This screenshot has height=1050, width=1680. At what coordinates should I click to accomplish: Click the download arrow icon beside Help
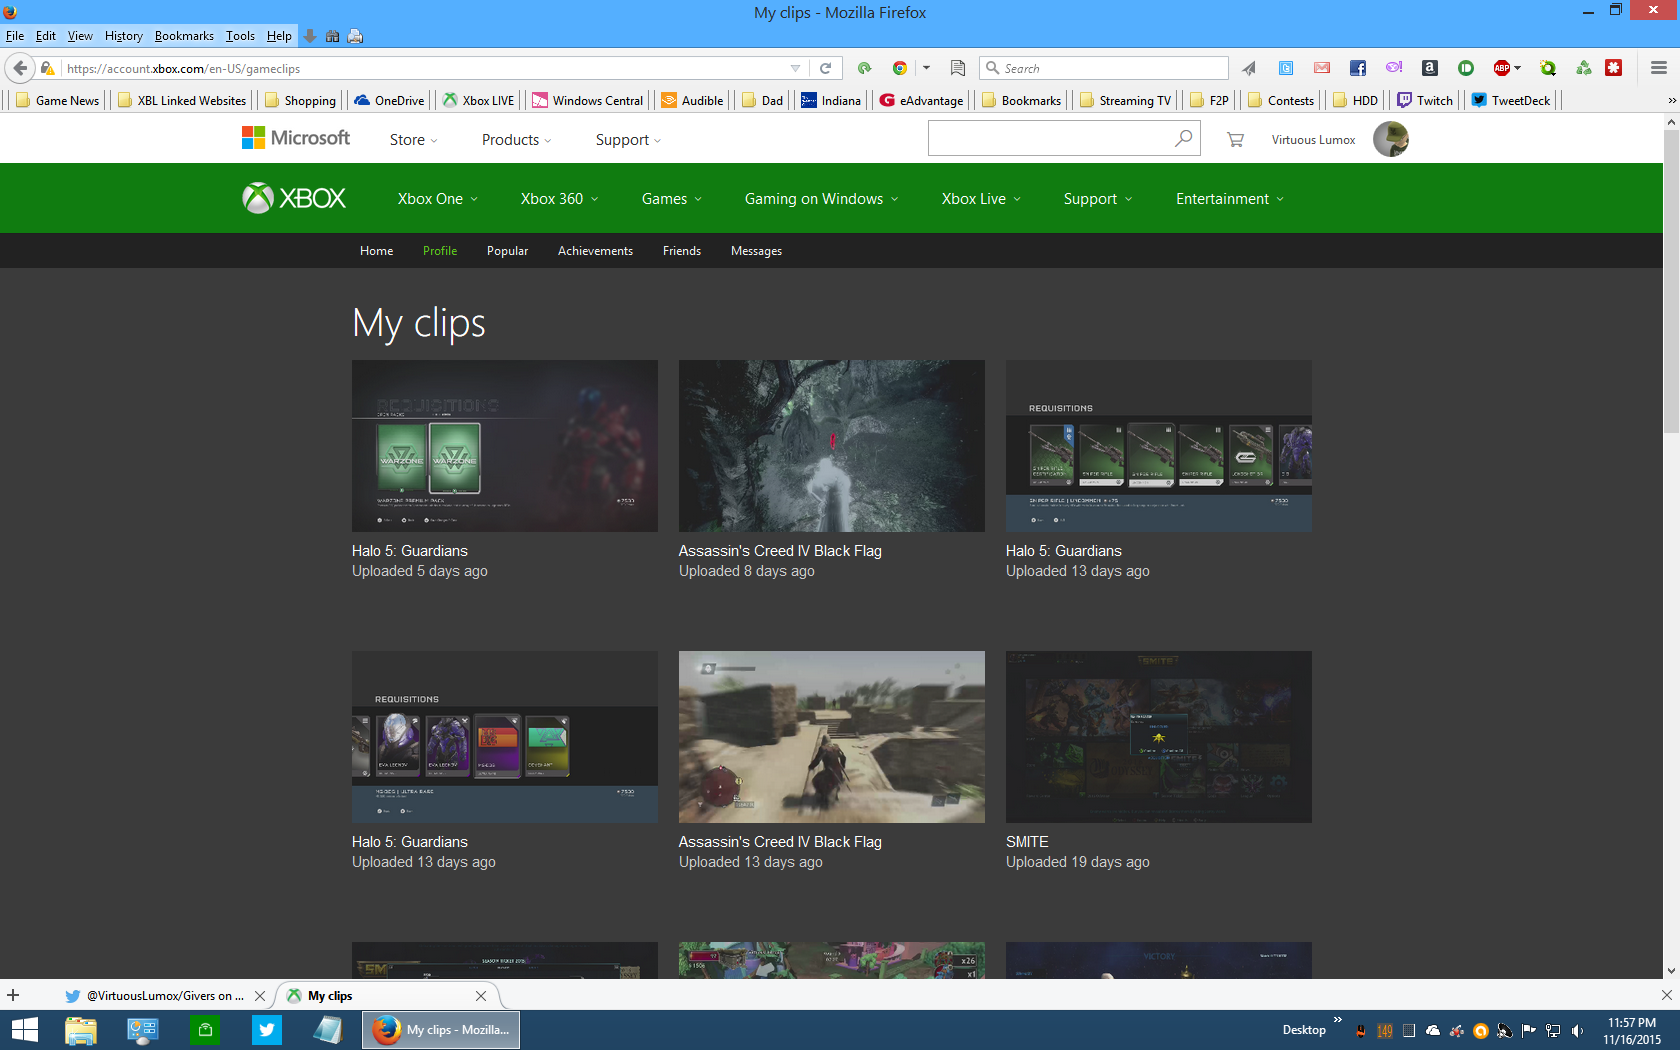[310, 36]
